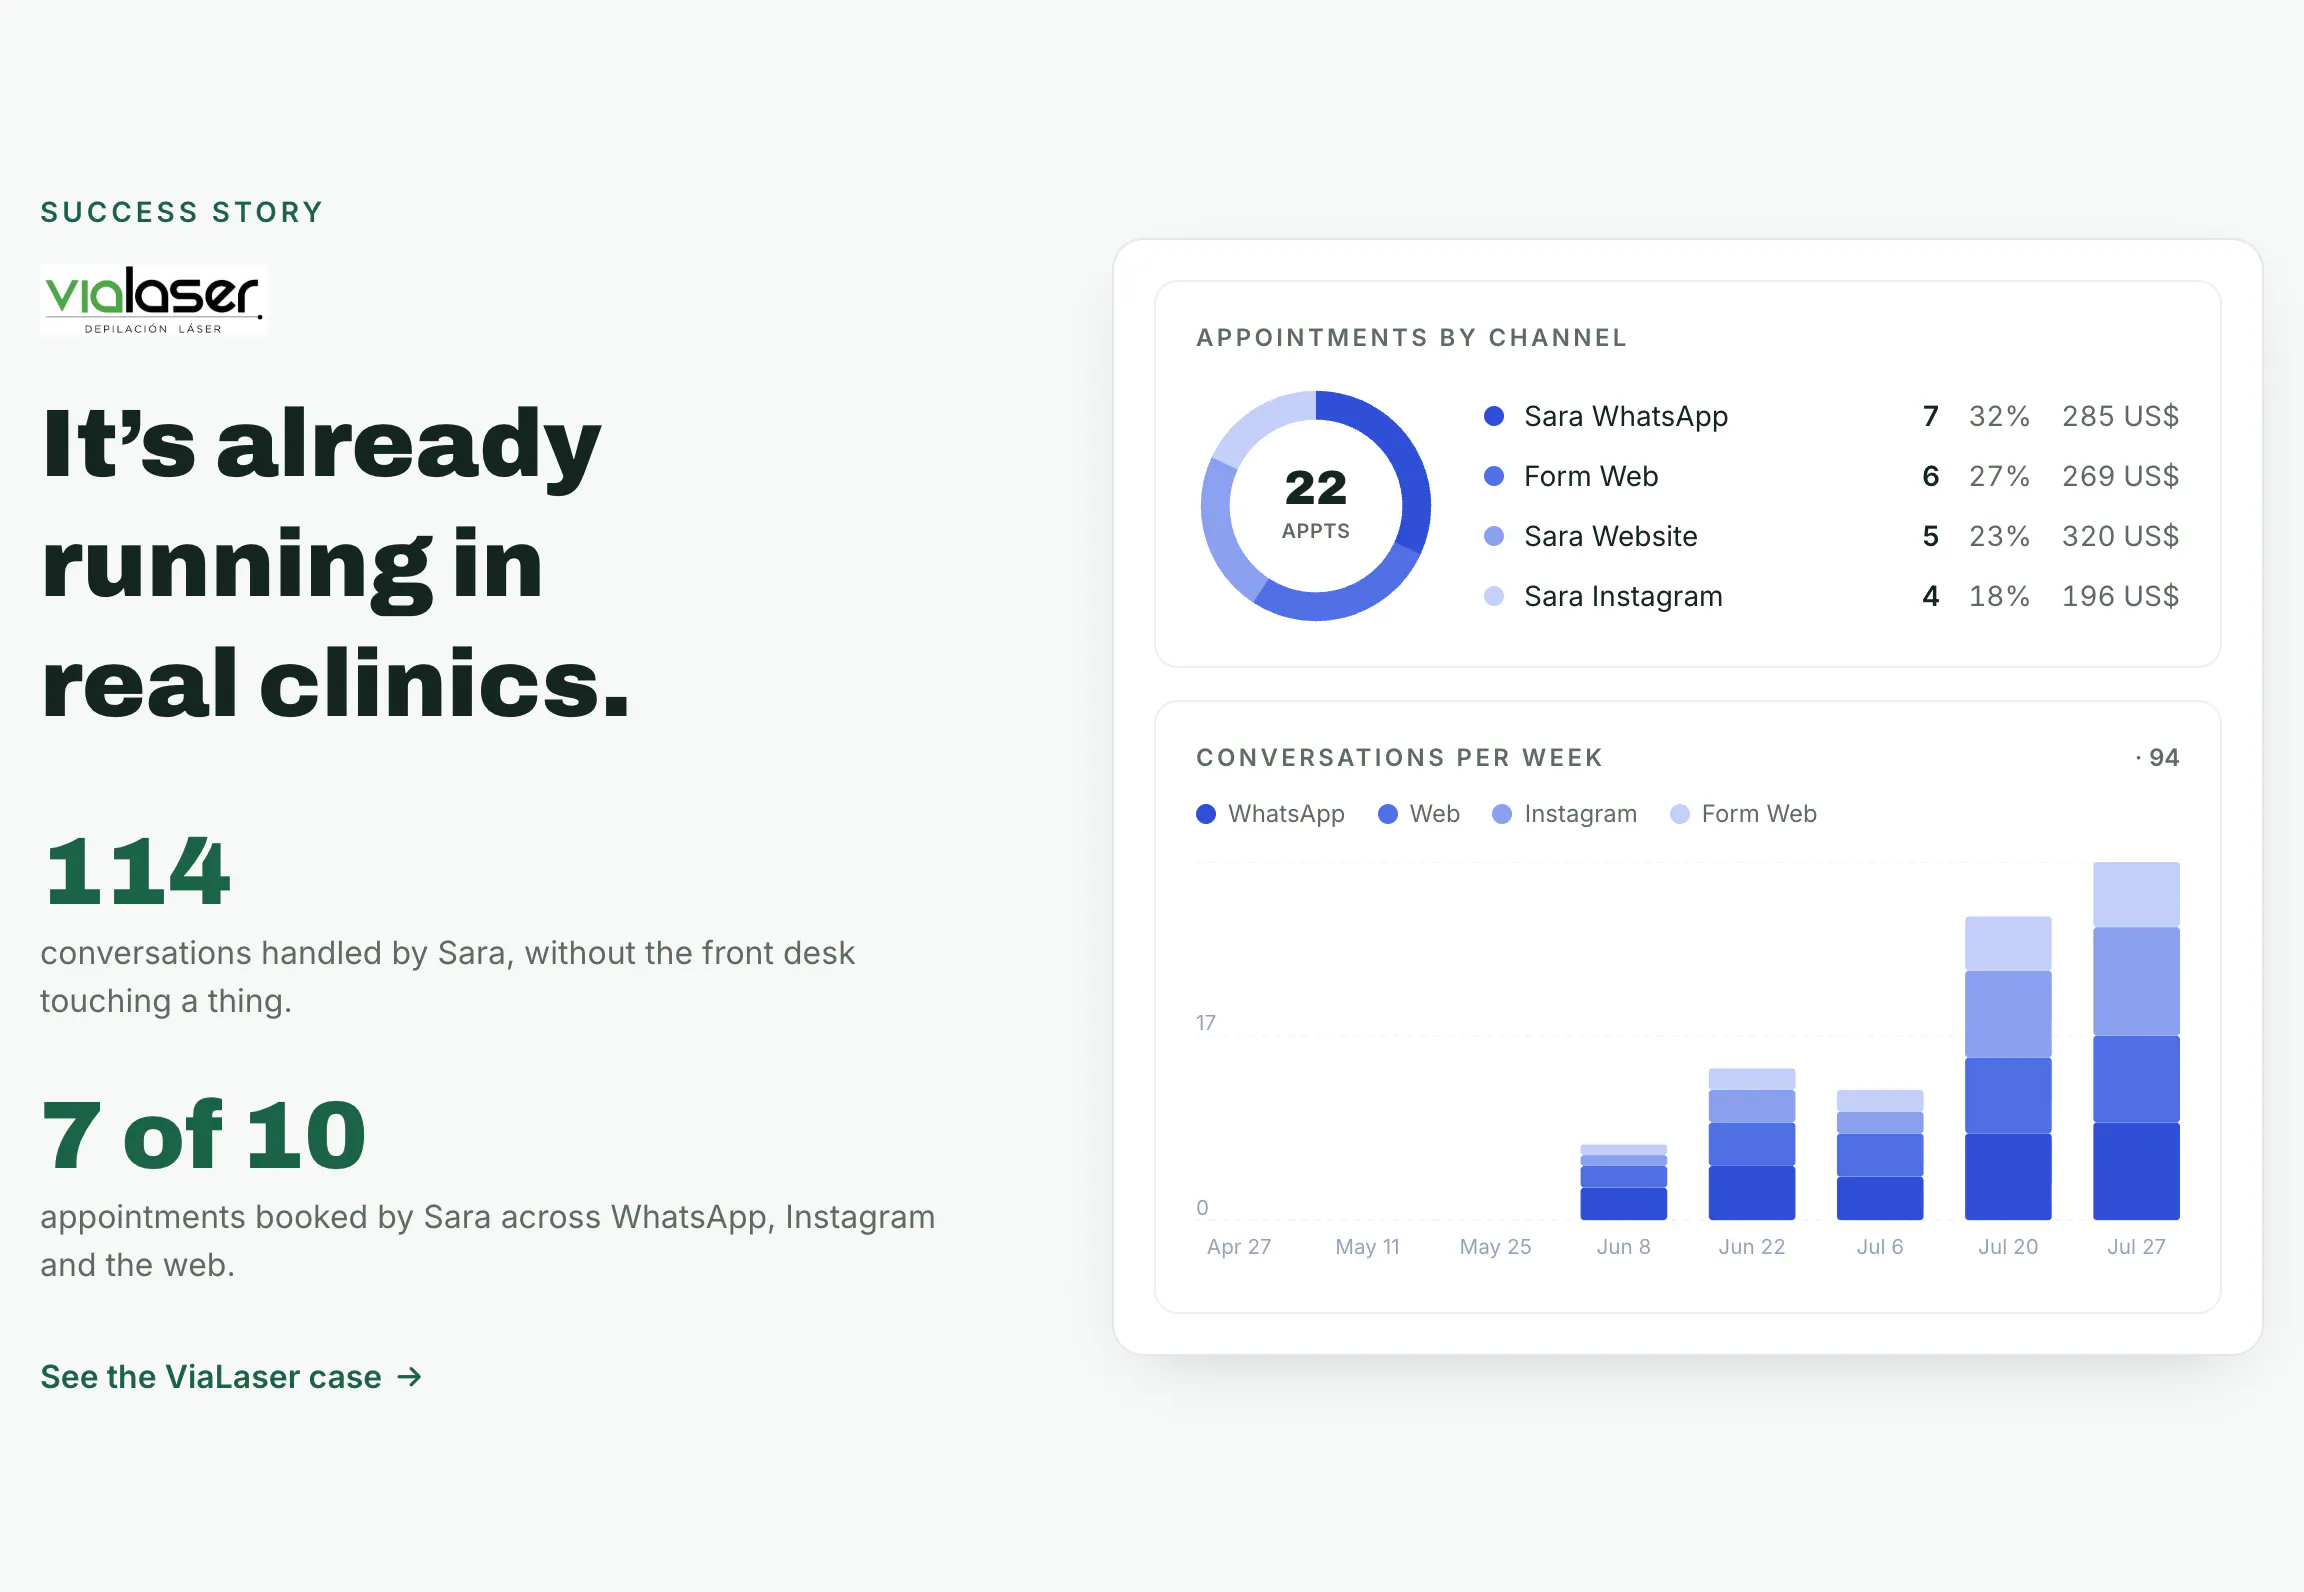This screenshot has width=2304, height=1592.
Task: Click the May 25 axis label
Action: (1496, 1247)
